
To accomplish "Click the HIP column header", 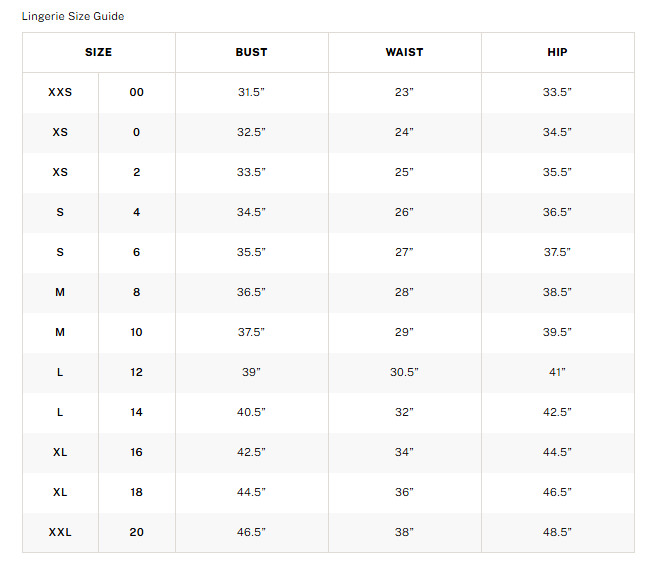I will pos(557,52).
